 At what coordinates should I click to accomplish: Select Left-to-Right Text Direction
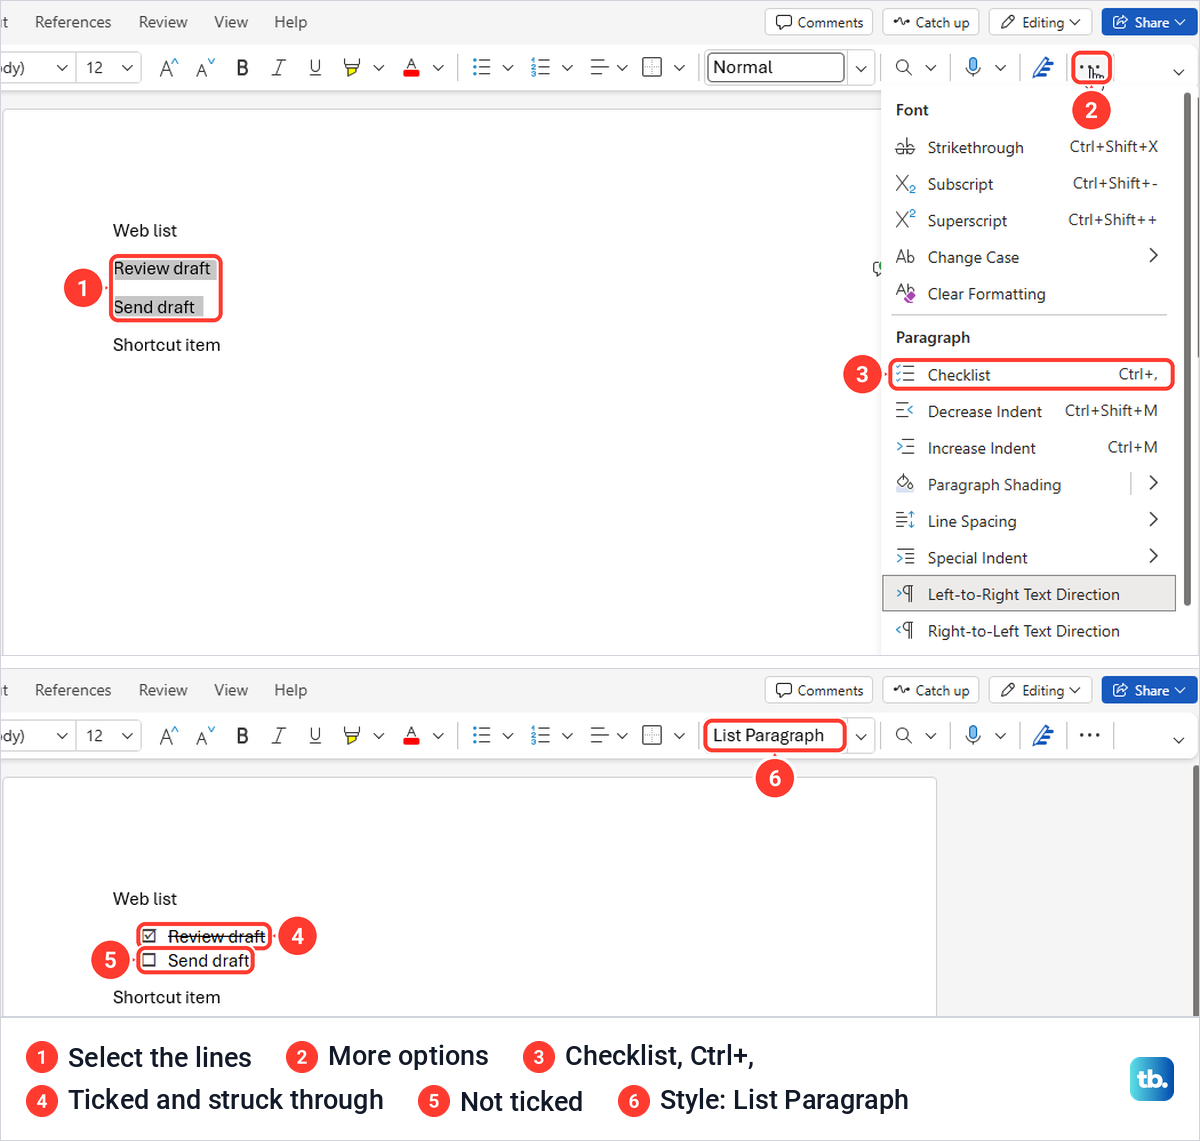[x=1029, y=594]
